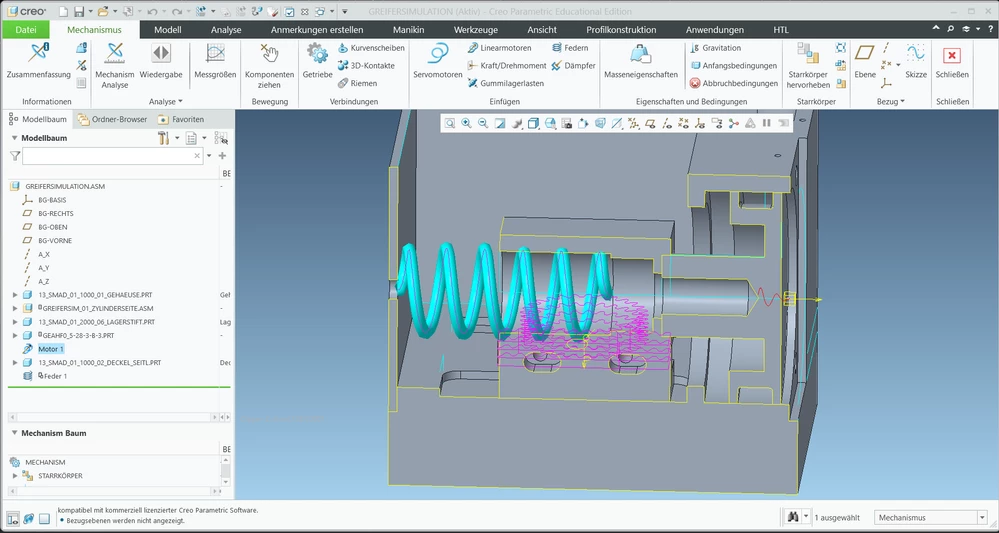This screenshot has height=533, width=999.
Task: Open the Manikin tab
Action: point(408,29)
